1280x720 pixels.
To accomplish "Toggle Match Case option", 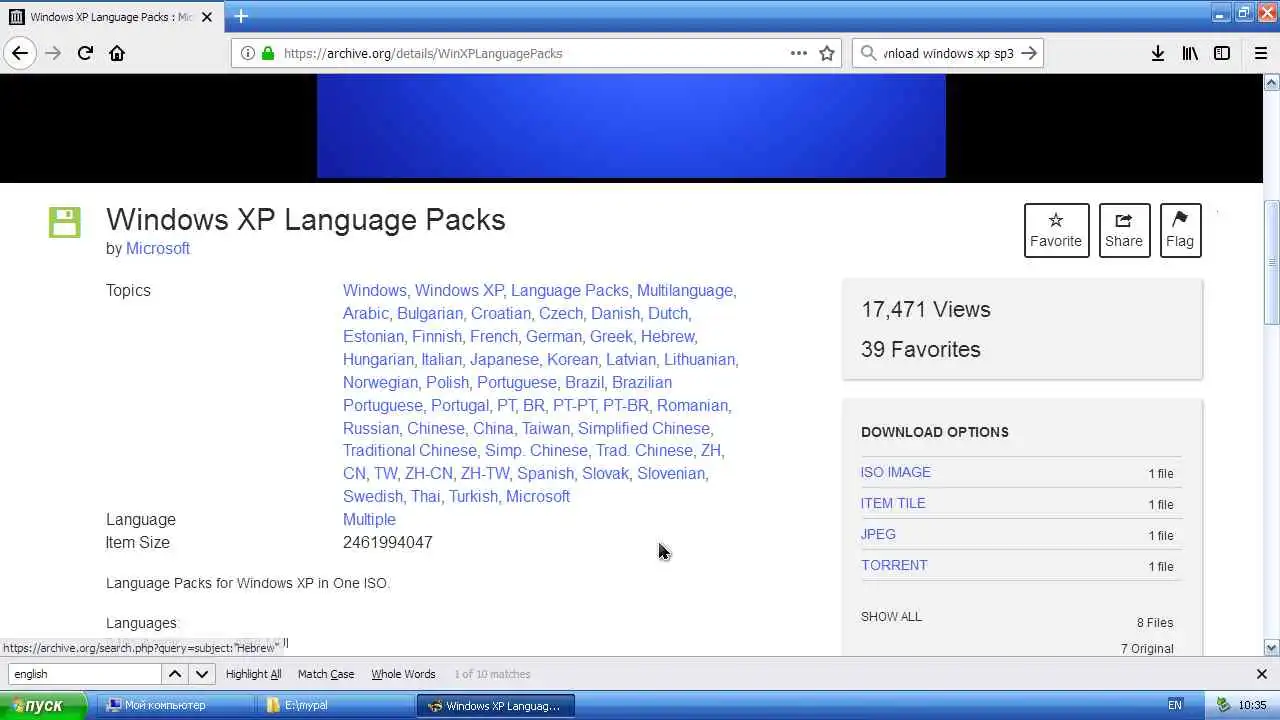I will (x=326, y=674).
